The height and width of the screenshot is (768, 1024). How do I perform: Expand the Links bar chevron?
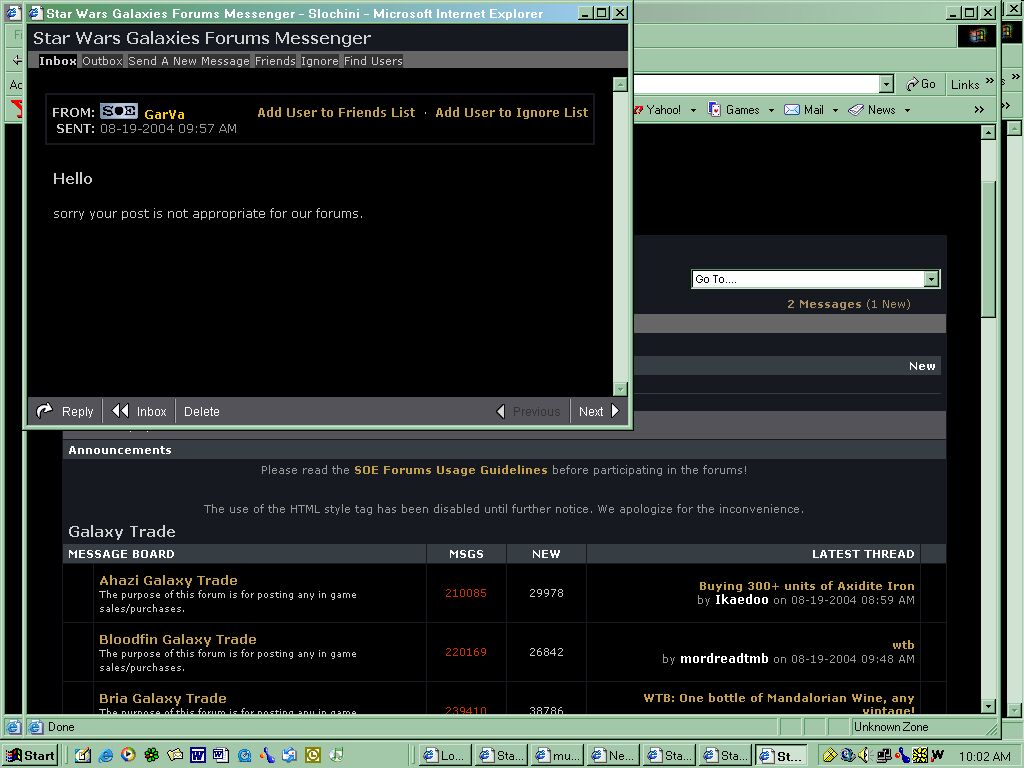989,81
